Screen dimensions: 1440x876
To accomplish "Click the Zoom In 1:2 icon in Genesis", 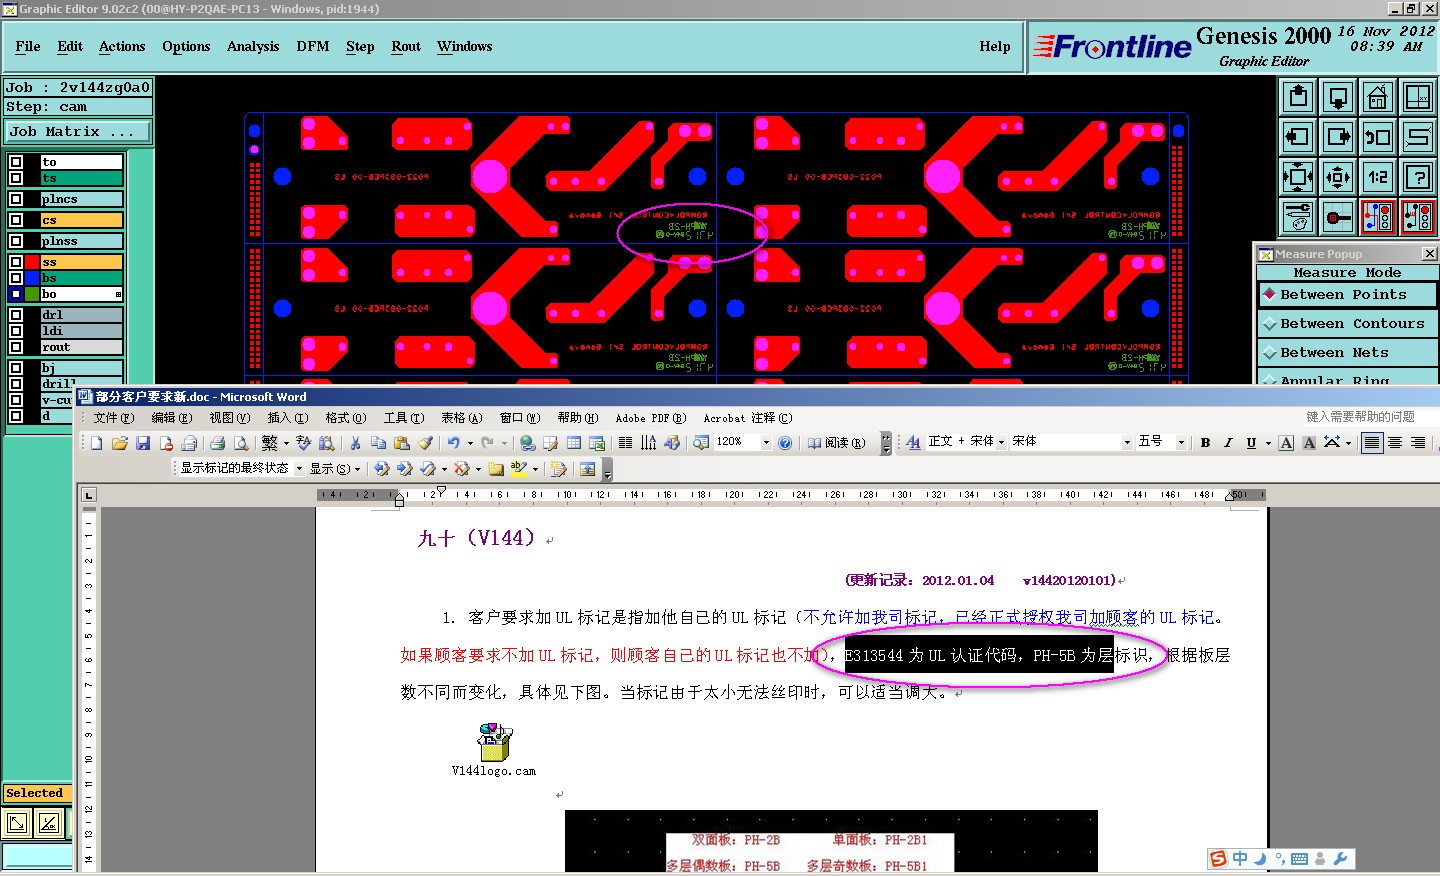I will [x=1378, y=177].
